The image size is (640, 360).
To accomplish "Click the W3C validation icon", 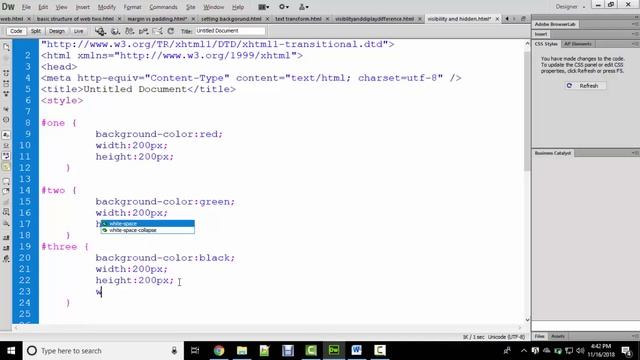I will pyautogui.click(x=144, y=31).
